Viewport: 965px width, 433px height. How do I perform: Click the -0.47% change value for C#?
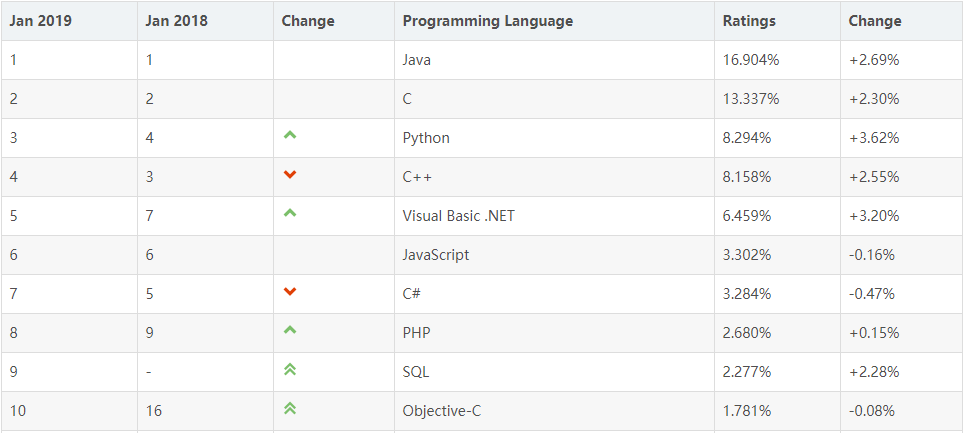tap(872, 294)
